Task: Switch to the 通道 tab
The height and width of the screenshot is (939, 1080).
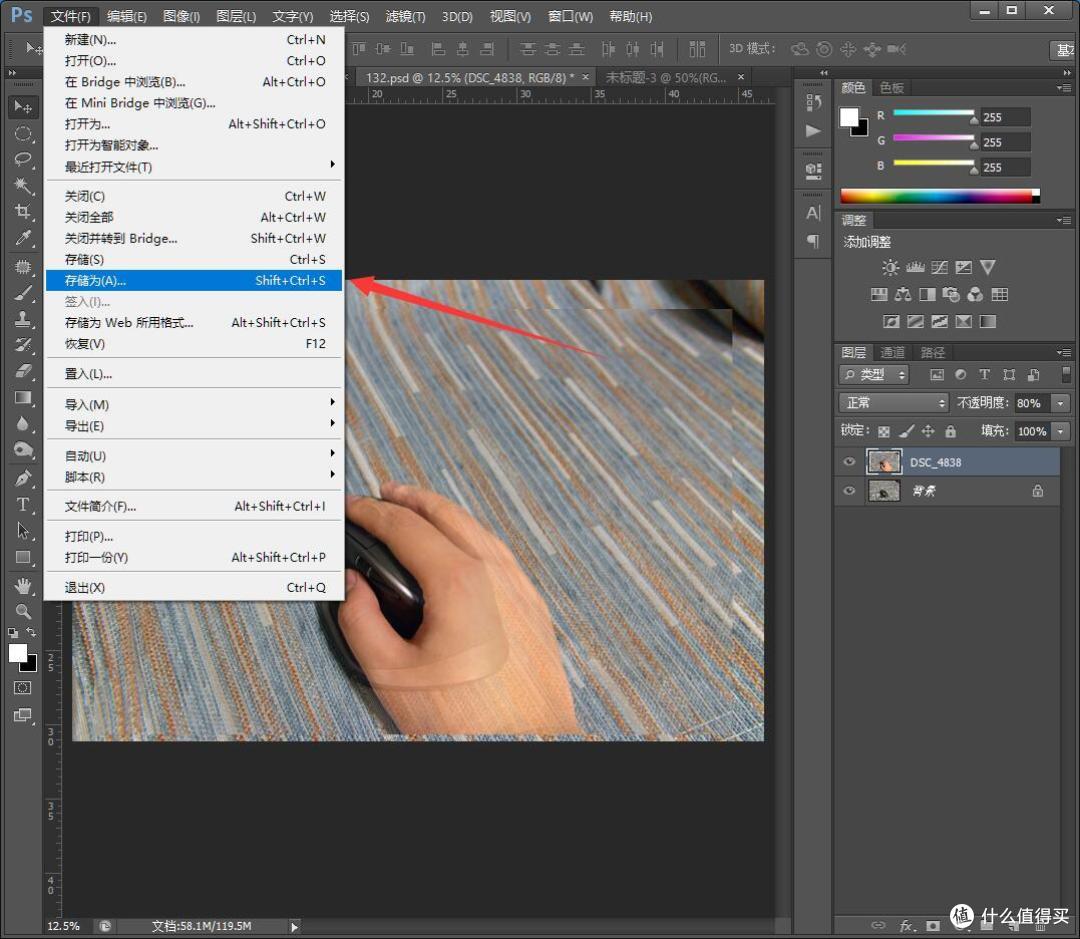Action: pos(893,352)
